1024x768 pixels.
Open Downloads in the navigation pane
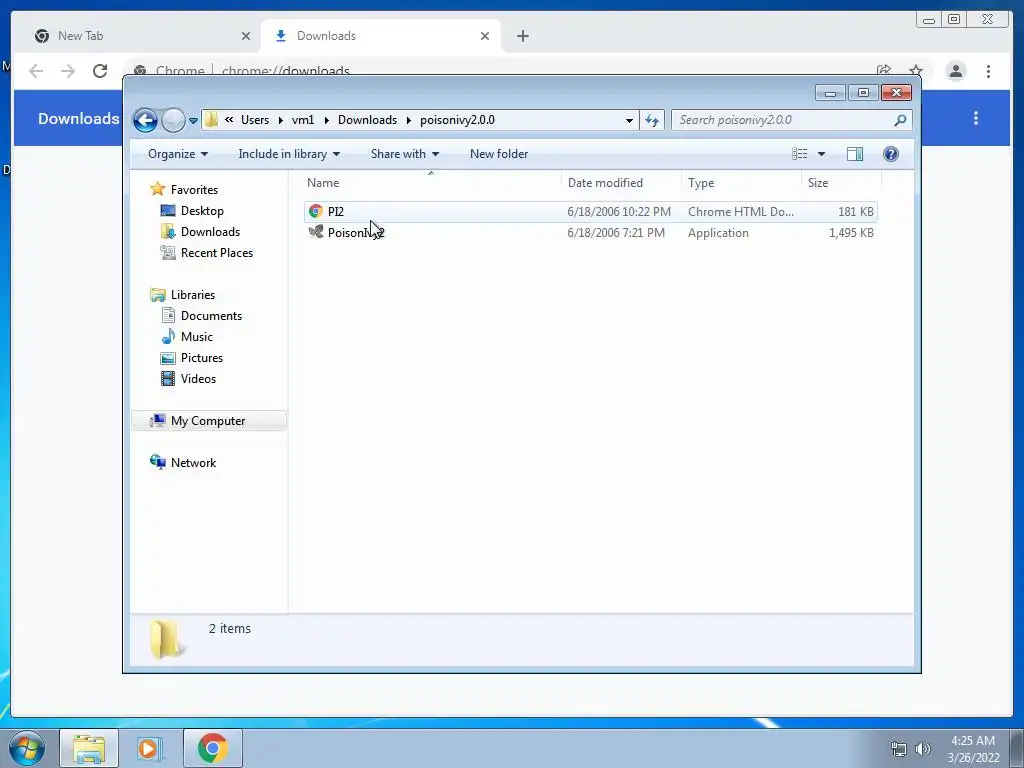pos(210,232)
